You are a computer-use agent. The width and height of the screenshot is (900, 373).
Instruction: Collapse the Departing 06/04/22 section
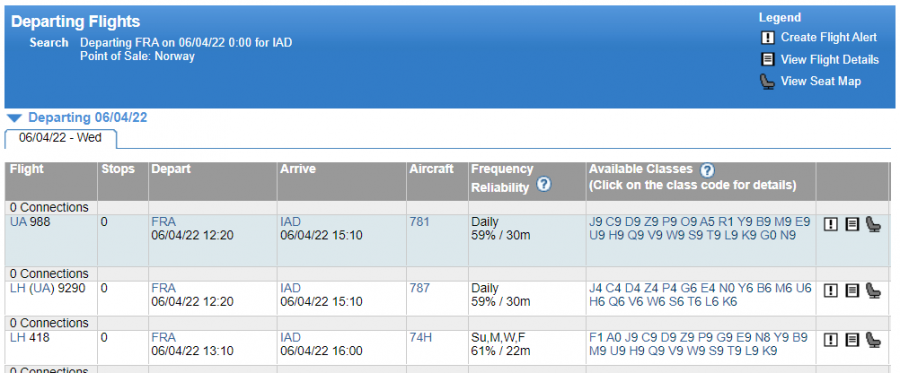(x=15, y=118)
